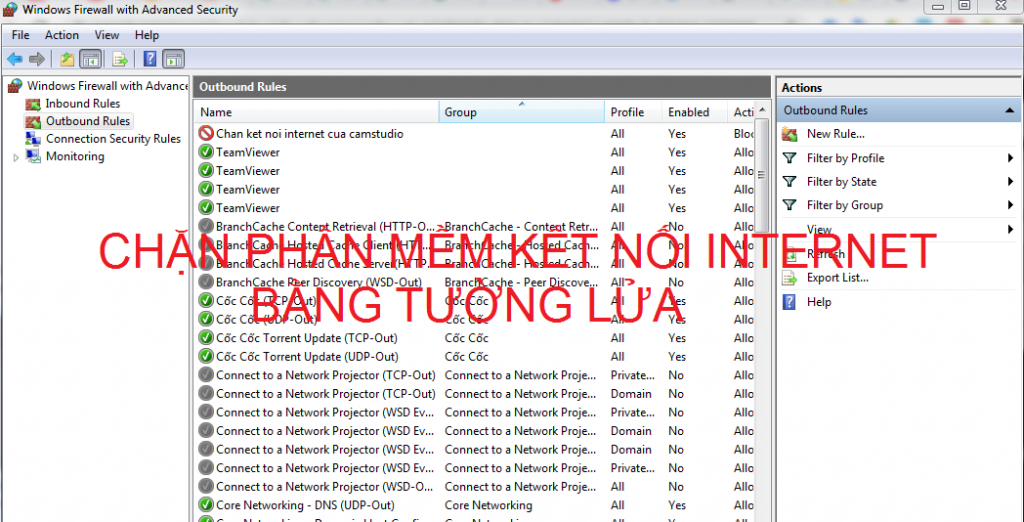Click the Filter by State funnel icon

click(790, 182)
